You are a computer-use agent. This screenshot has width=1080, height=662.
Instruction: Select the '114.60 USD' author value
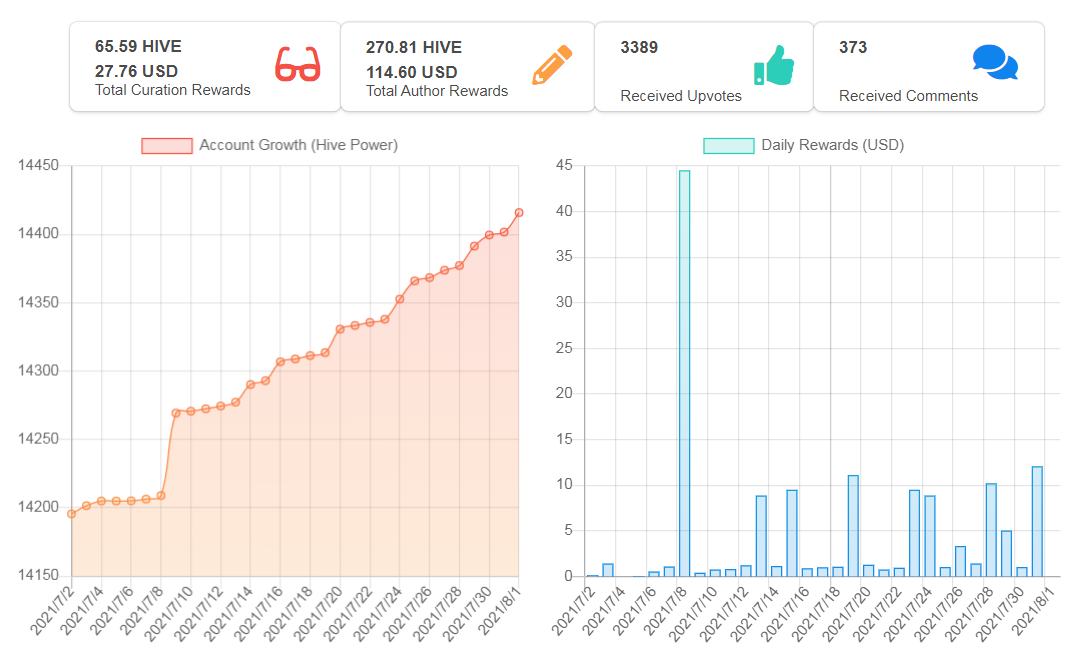click(412, 72)
